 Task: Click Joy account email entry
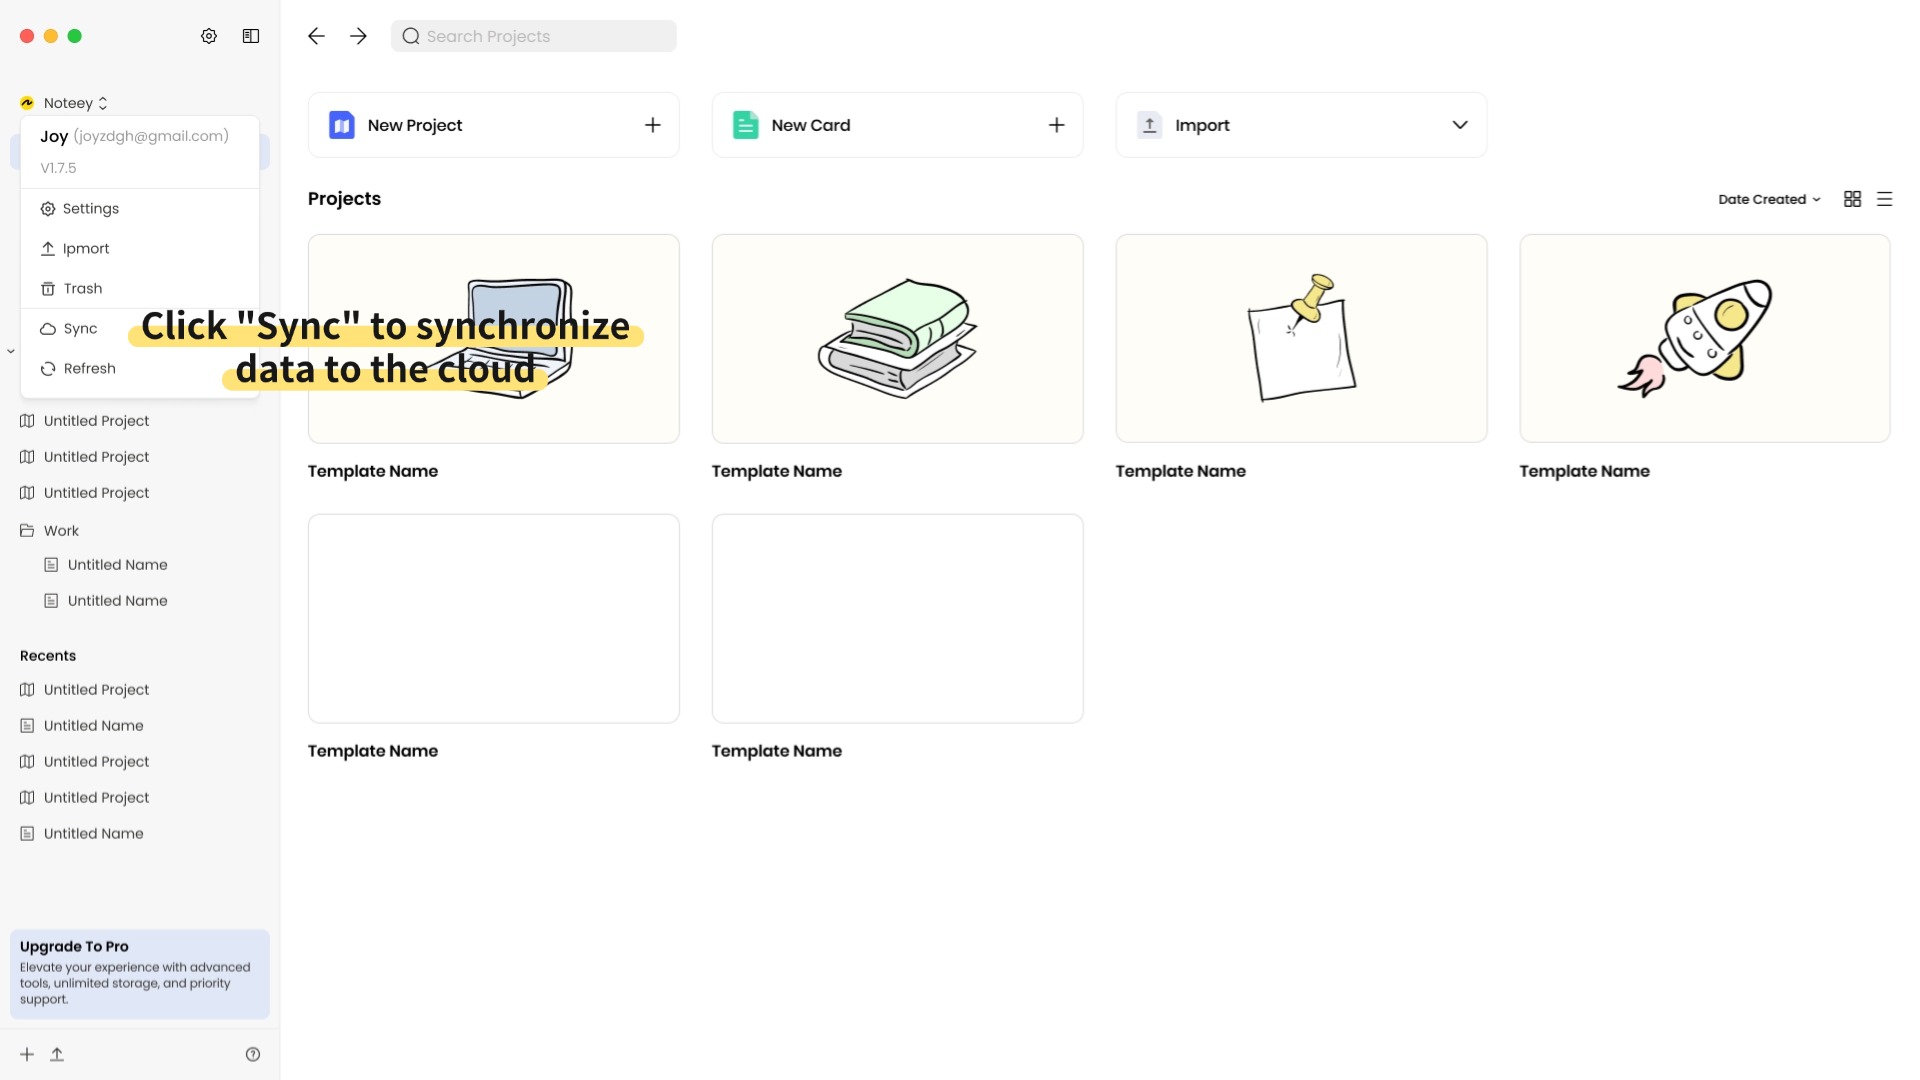[x=134, y=136]
